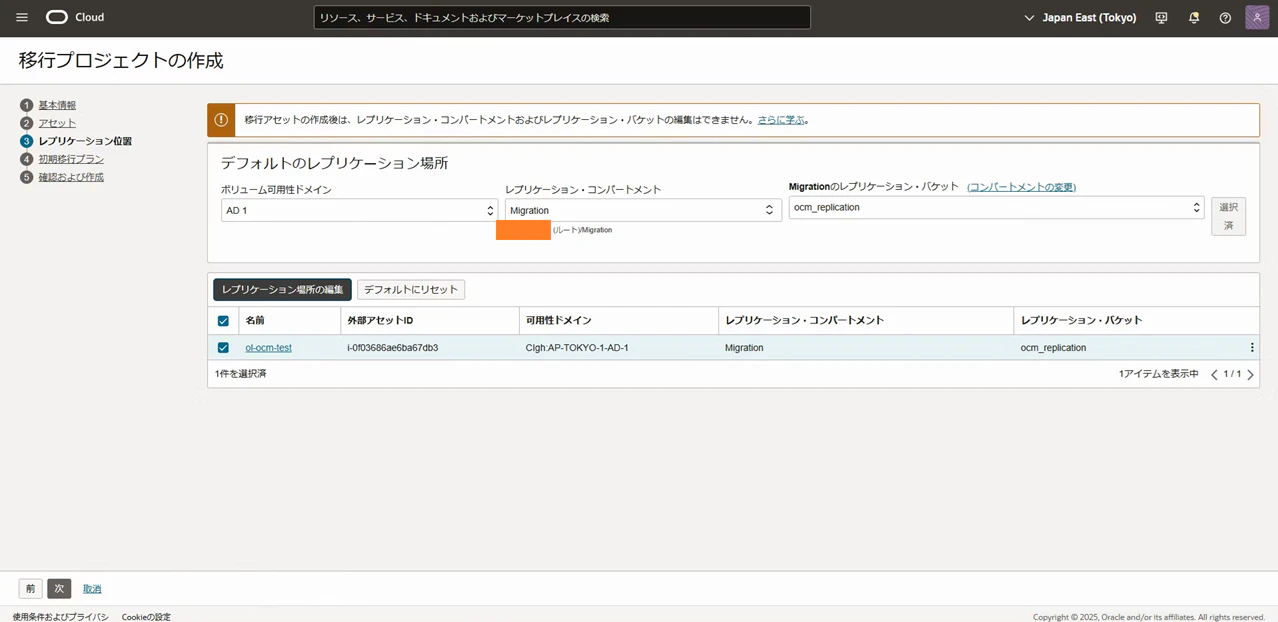Open the さらに学ぶ link
Viewport: 1278px width, 622px height.
pyautogui.click(x=781, y=120)
